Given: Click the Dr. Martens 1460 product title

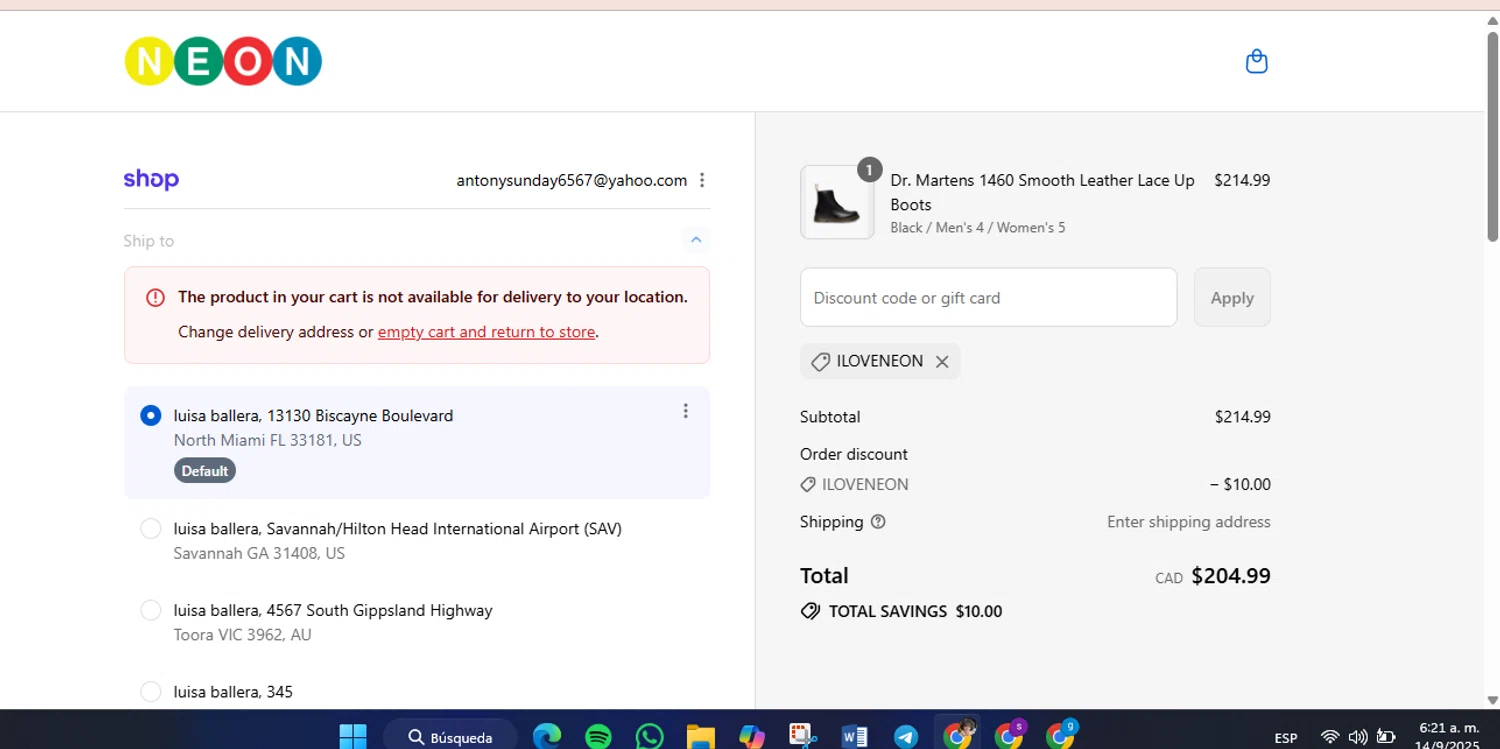Looking at the screenshot, I should pyautogui.click(x=1042, y=192).
